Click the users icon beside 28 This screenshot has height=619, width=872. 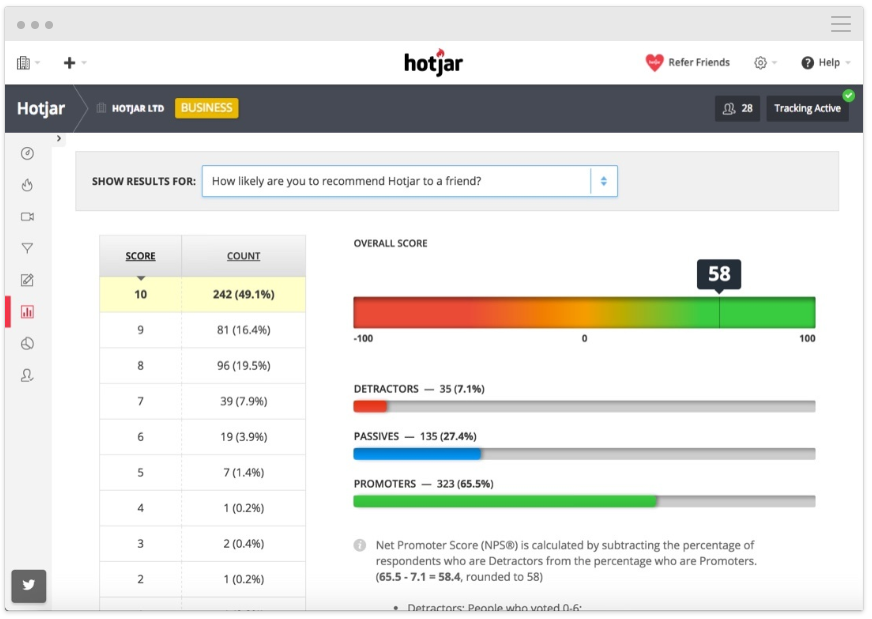(729, 108)
